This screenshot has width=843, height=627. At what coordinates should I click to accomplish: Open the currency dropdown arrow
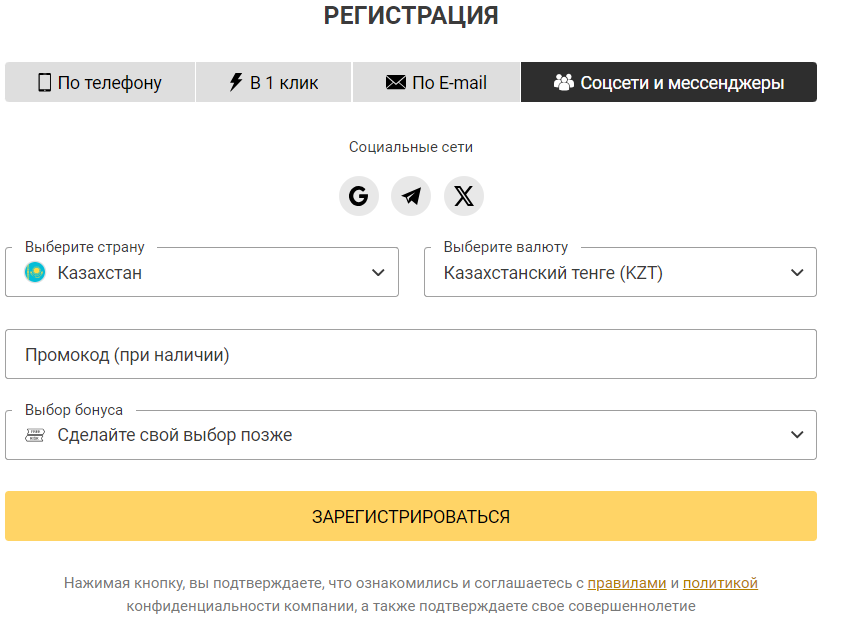[797, 272]
